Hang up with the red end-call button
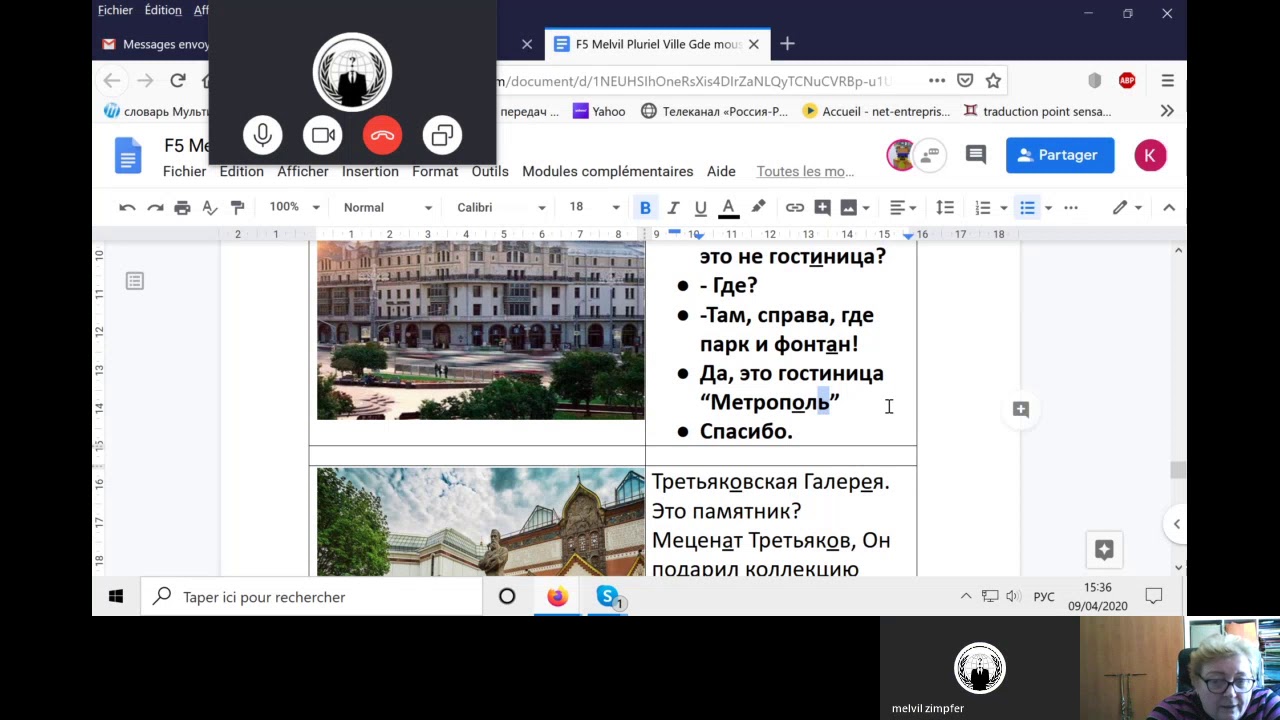 [382, 135]
